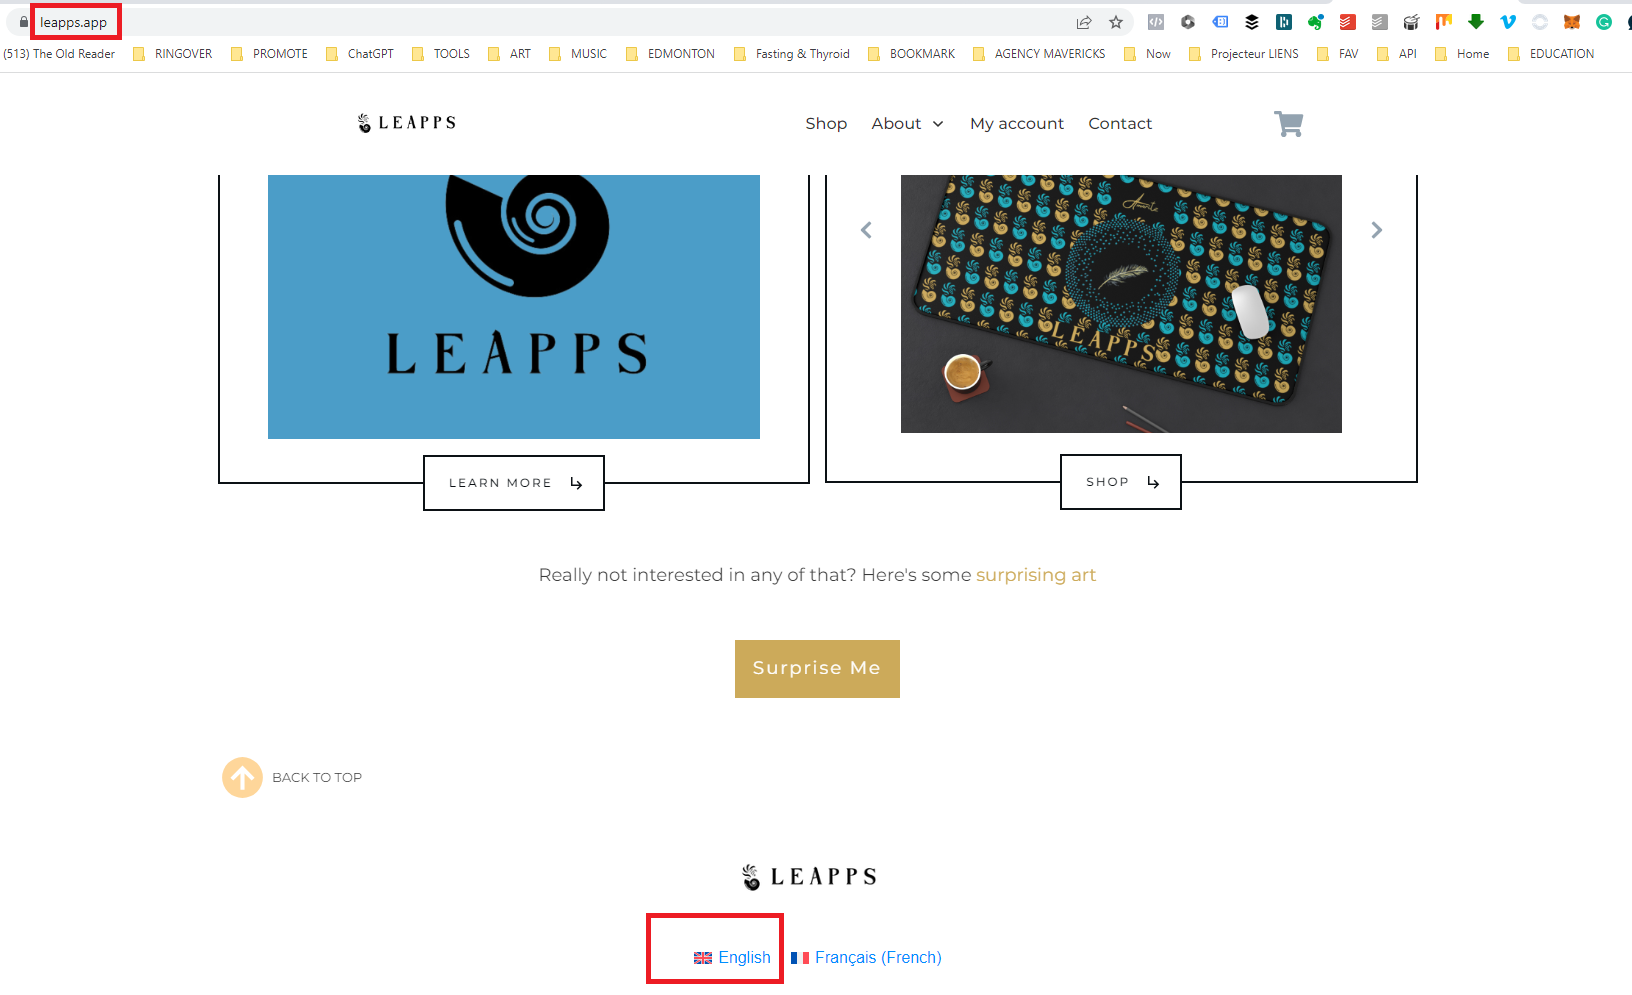Open the Fasting & Thyroid bookmark folder
The height and width of the screenshot is (995, 1632).
(792, 54)
